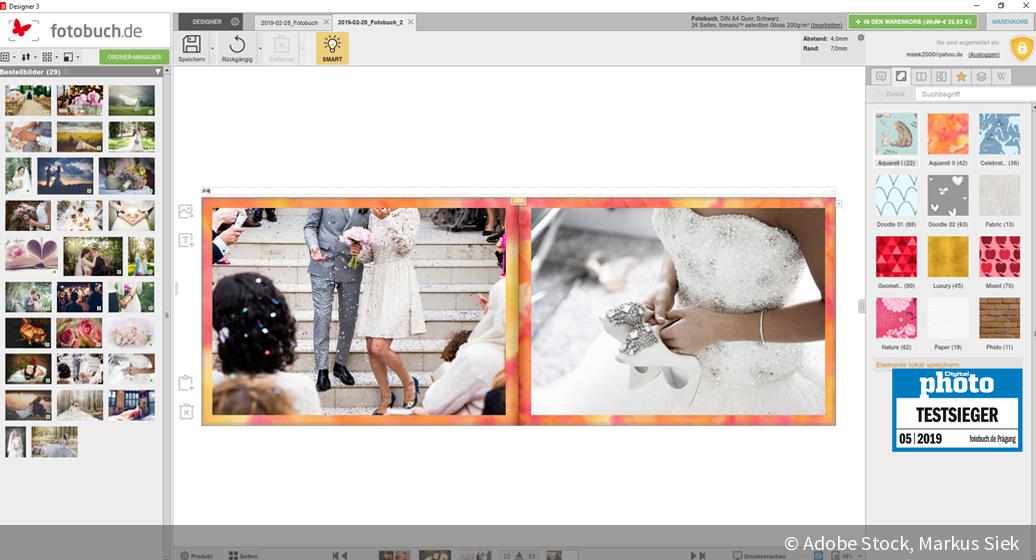The height and width of the screenshot is (560, 1036).
Task: Save the project with the Speichern icon
Action: click(192, 48)
